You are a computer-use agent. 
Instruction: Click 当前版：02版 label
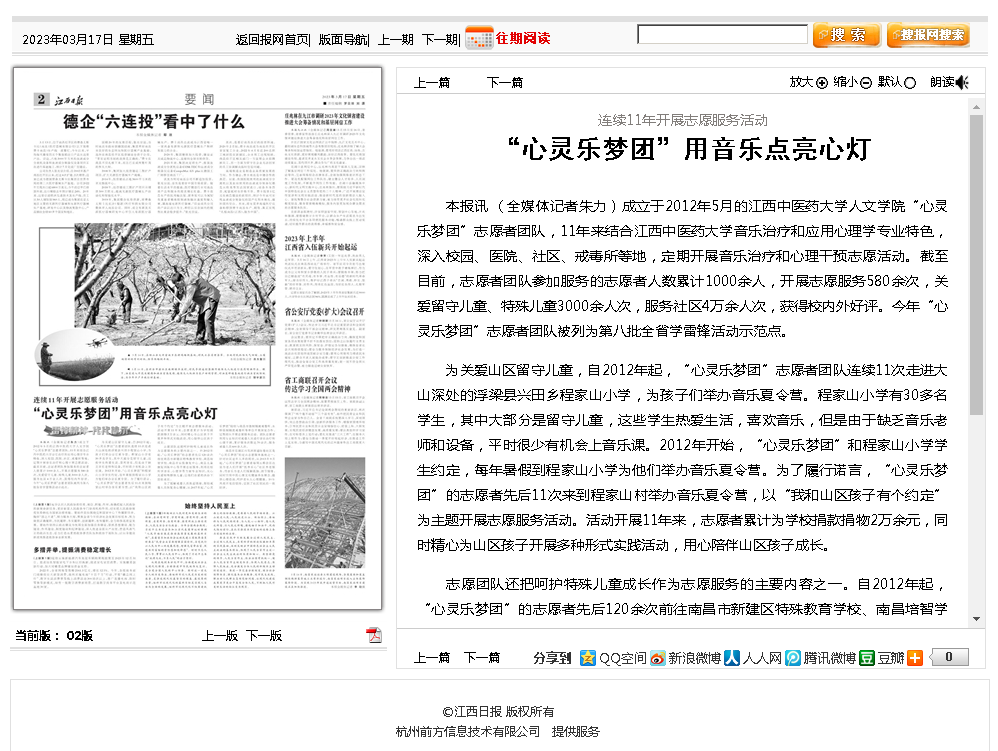click(x=54, y=636)
